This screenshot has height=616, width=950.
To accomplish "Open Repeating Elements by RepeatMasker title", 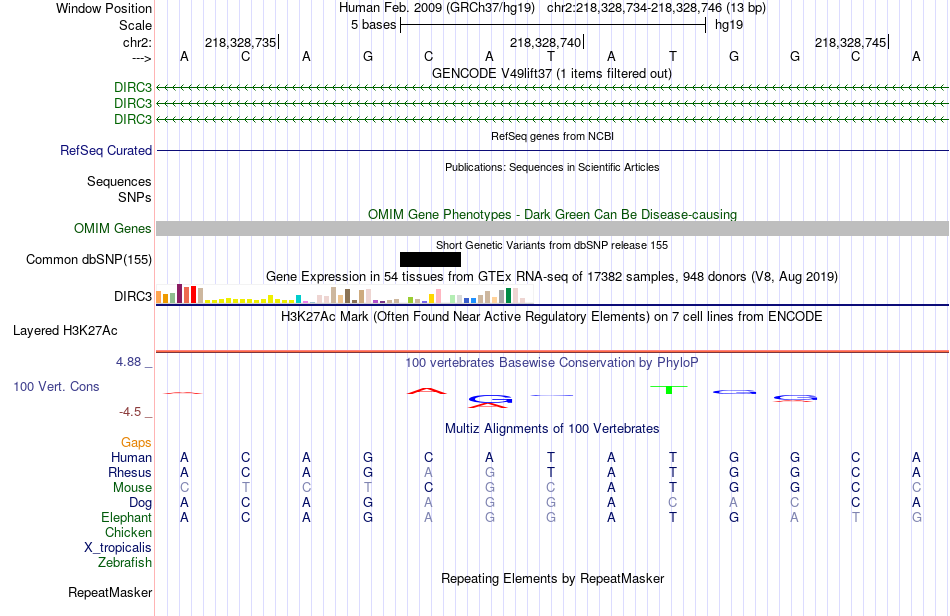I will 552,578.
